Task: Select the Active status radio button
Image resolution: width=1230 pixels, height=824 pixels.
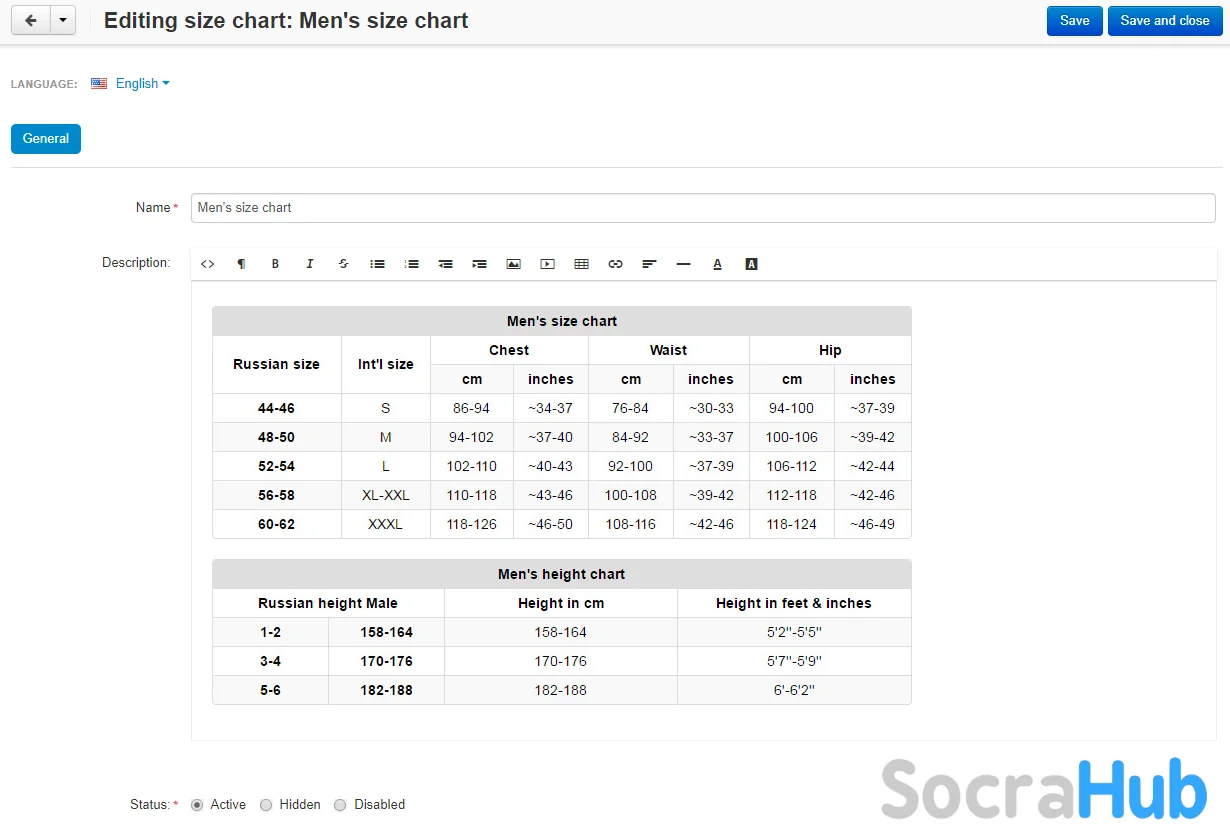Action: (197, 805)
